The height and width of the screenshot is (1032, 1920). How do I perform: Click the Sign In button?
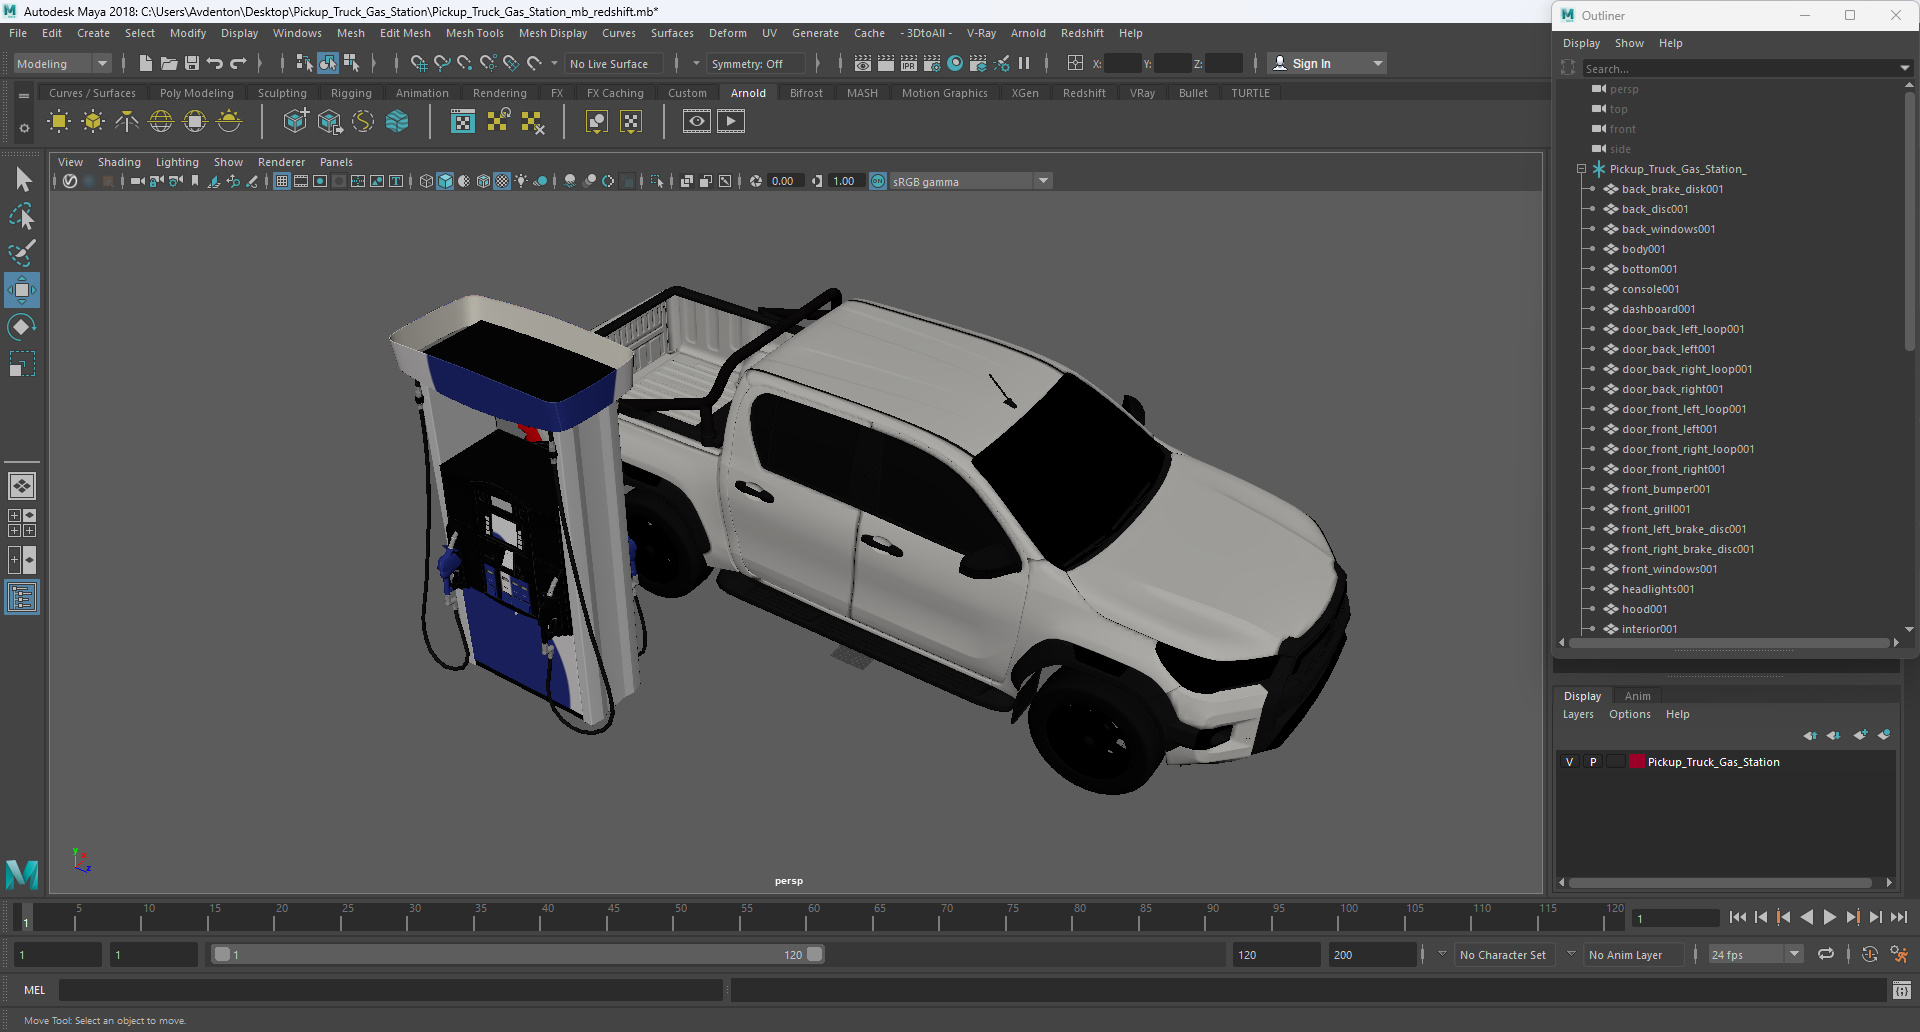(1310, 63)
